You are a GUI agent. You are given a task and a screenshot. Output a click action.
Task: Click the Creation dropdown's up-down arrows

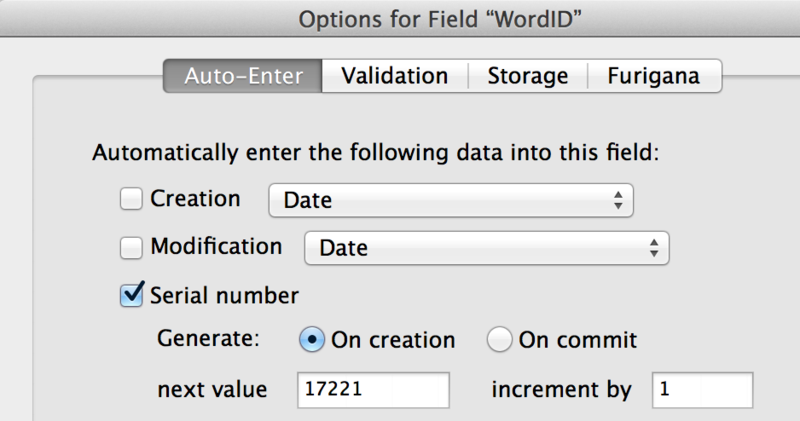(x=619, y=200)
